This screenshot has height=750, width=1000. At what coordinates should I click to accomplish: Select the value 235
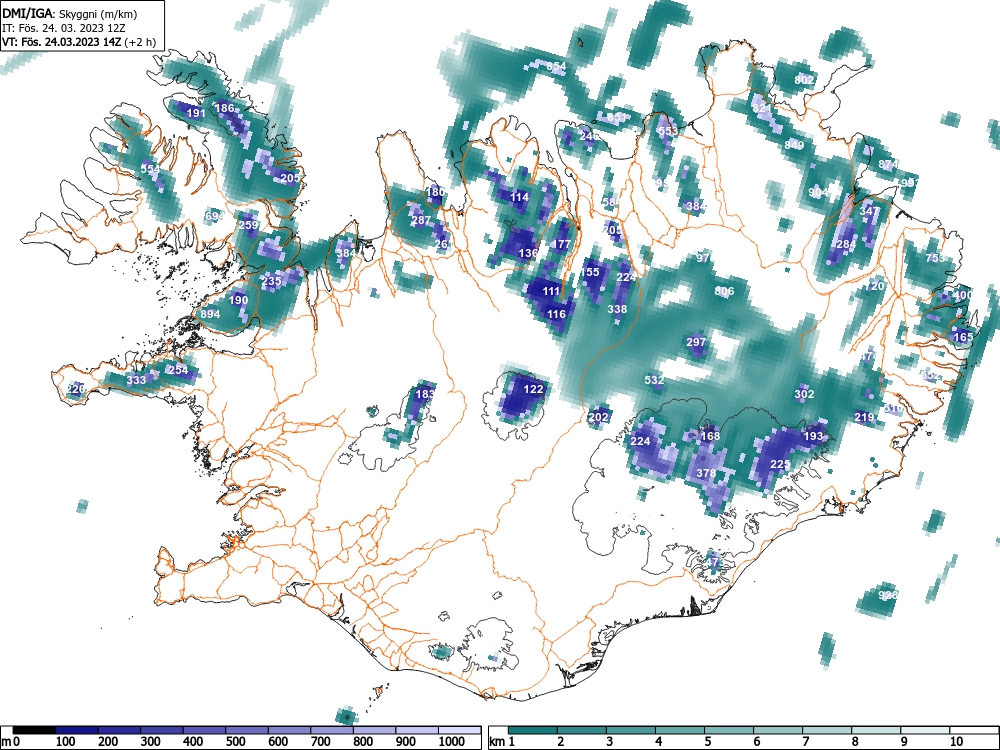[x=271, y=281]
